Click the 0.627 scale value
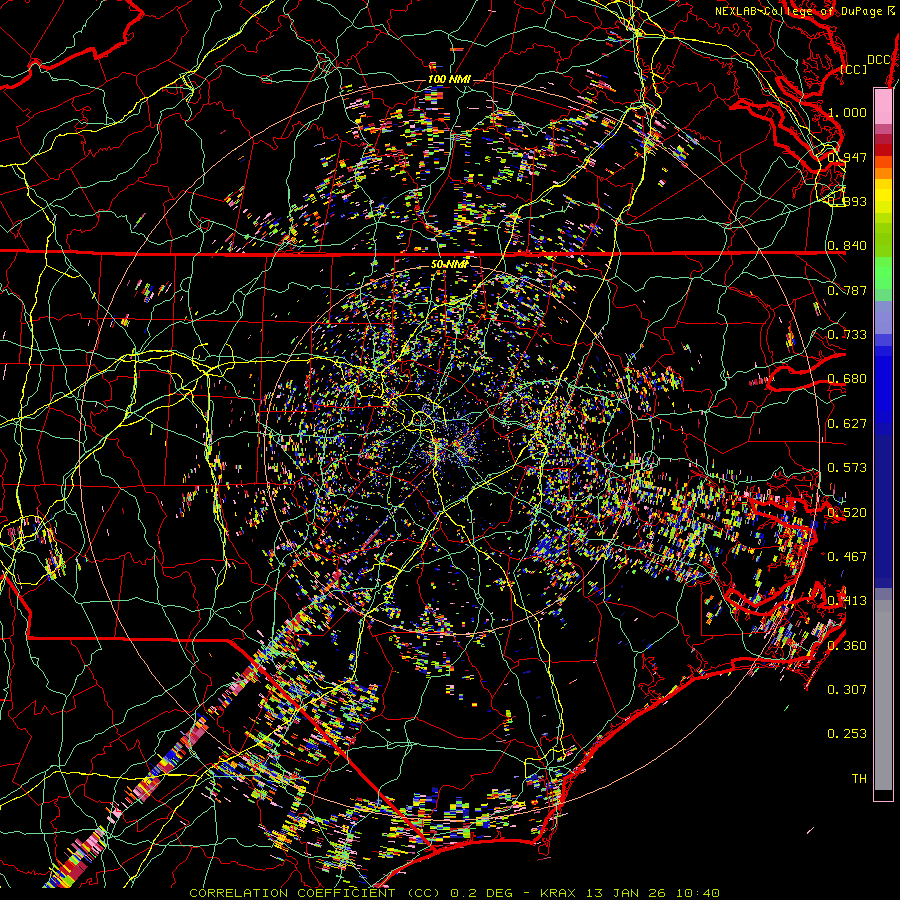The width and height of the screenshot is (900, 900). (x=848, y=424)
